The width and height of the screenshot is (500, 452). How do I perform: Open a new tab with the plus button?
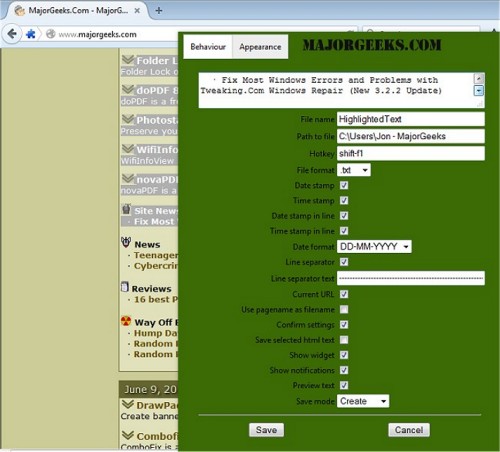point(159,11)
